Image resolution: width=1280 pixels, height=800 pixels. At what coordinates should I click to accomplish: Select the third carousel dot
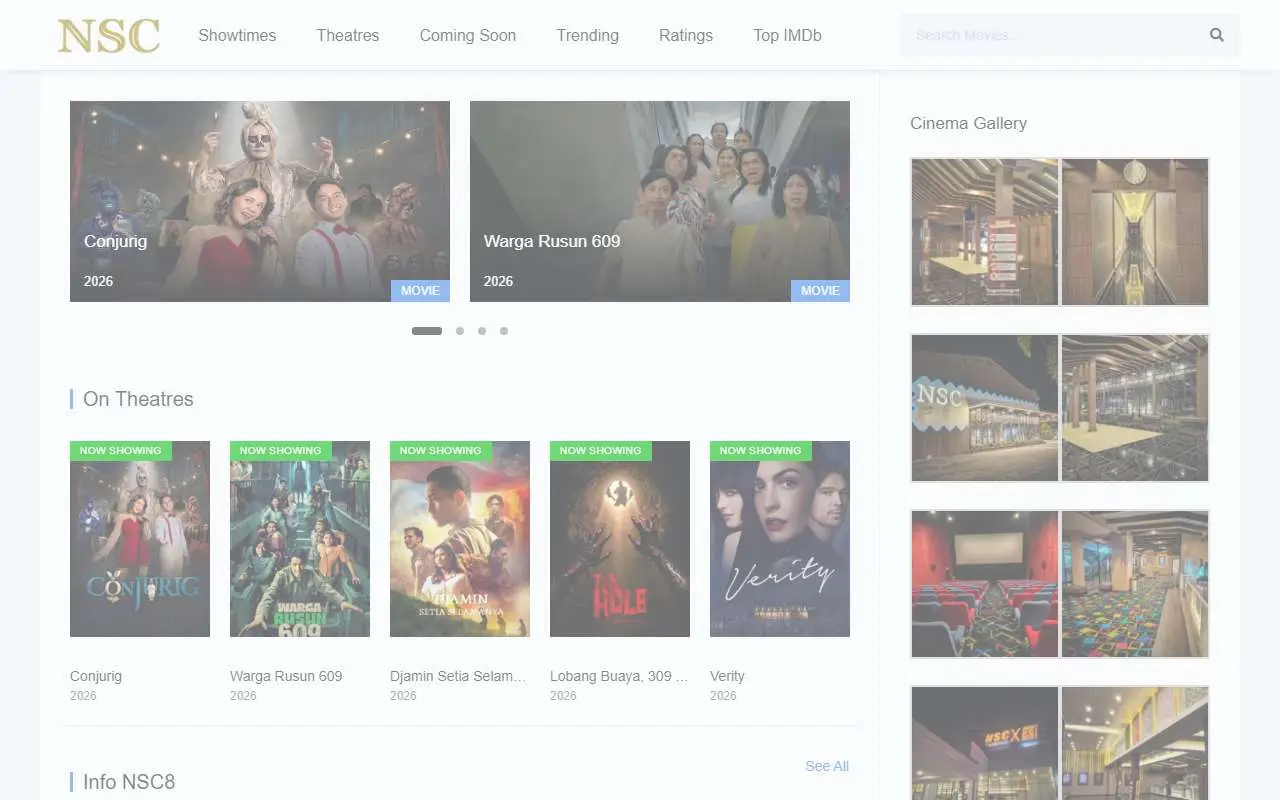point(482,331)
